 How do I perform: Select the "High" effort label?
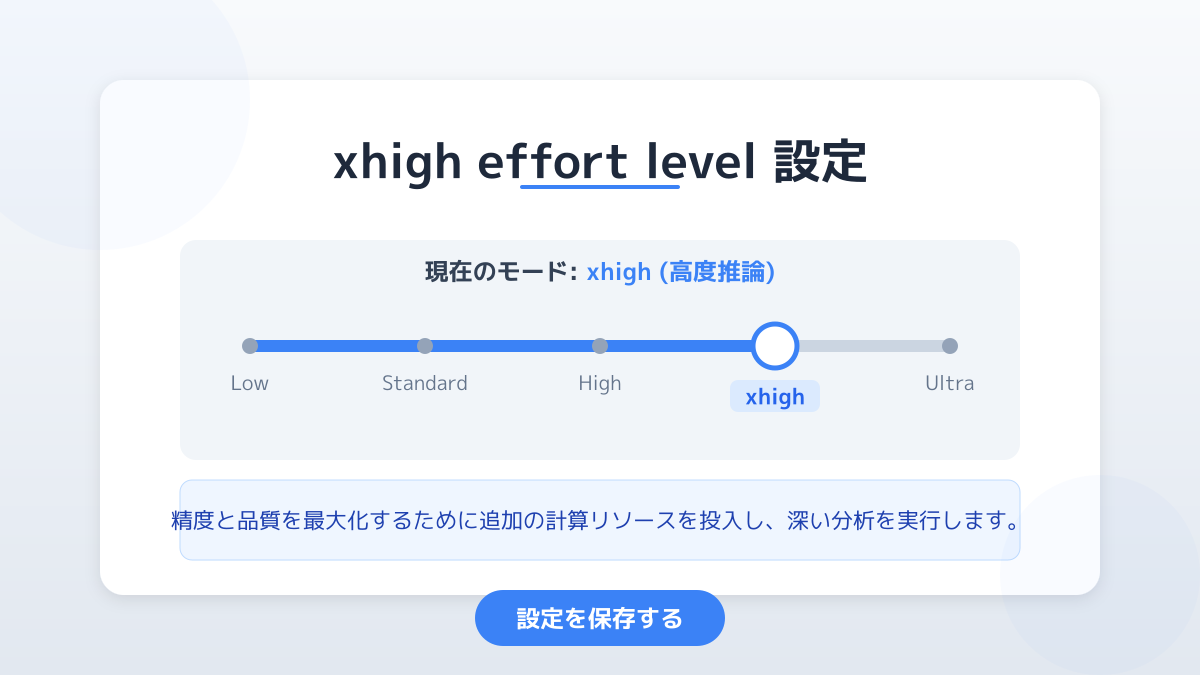tap(600, 383)
